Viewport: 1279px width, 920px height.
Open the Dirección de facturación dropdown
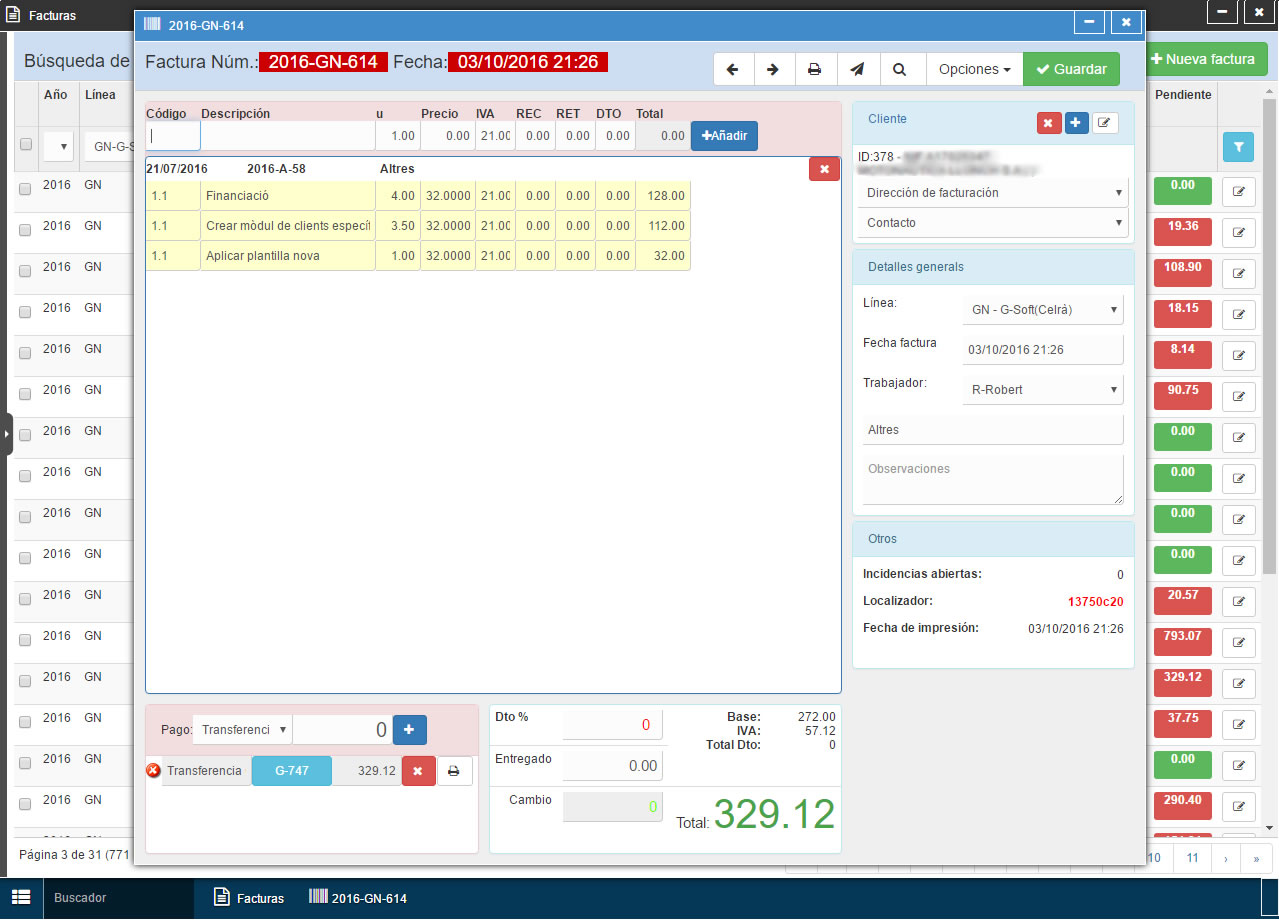(992, 193)
